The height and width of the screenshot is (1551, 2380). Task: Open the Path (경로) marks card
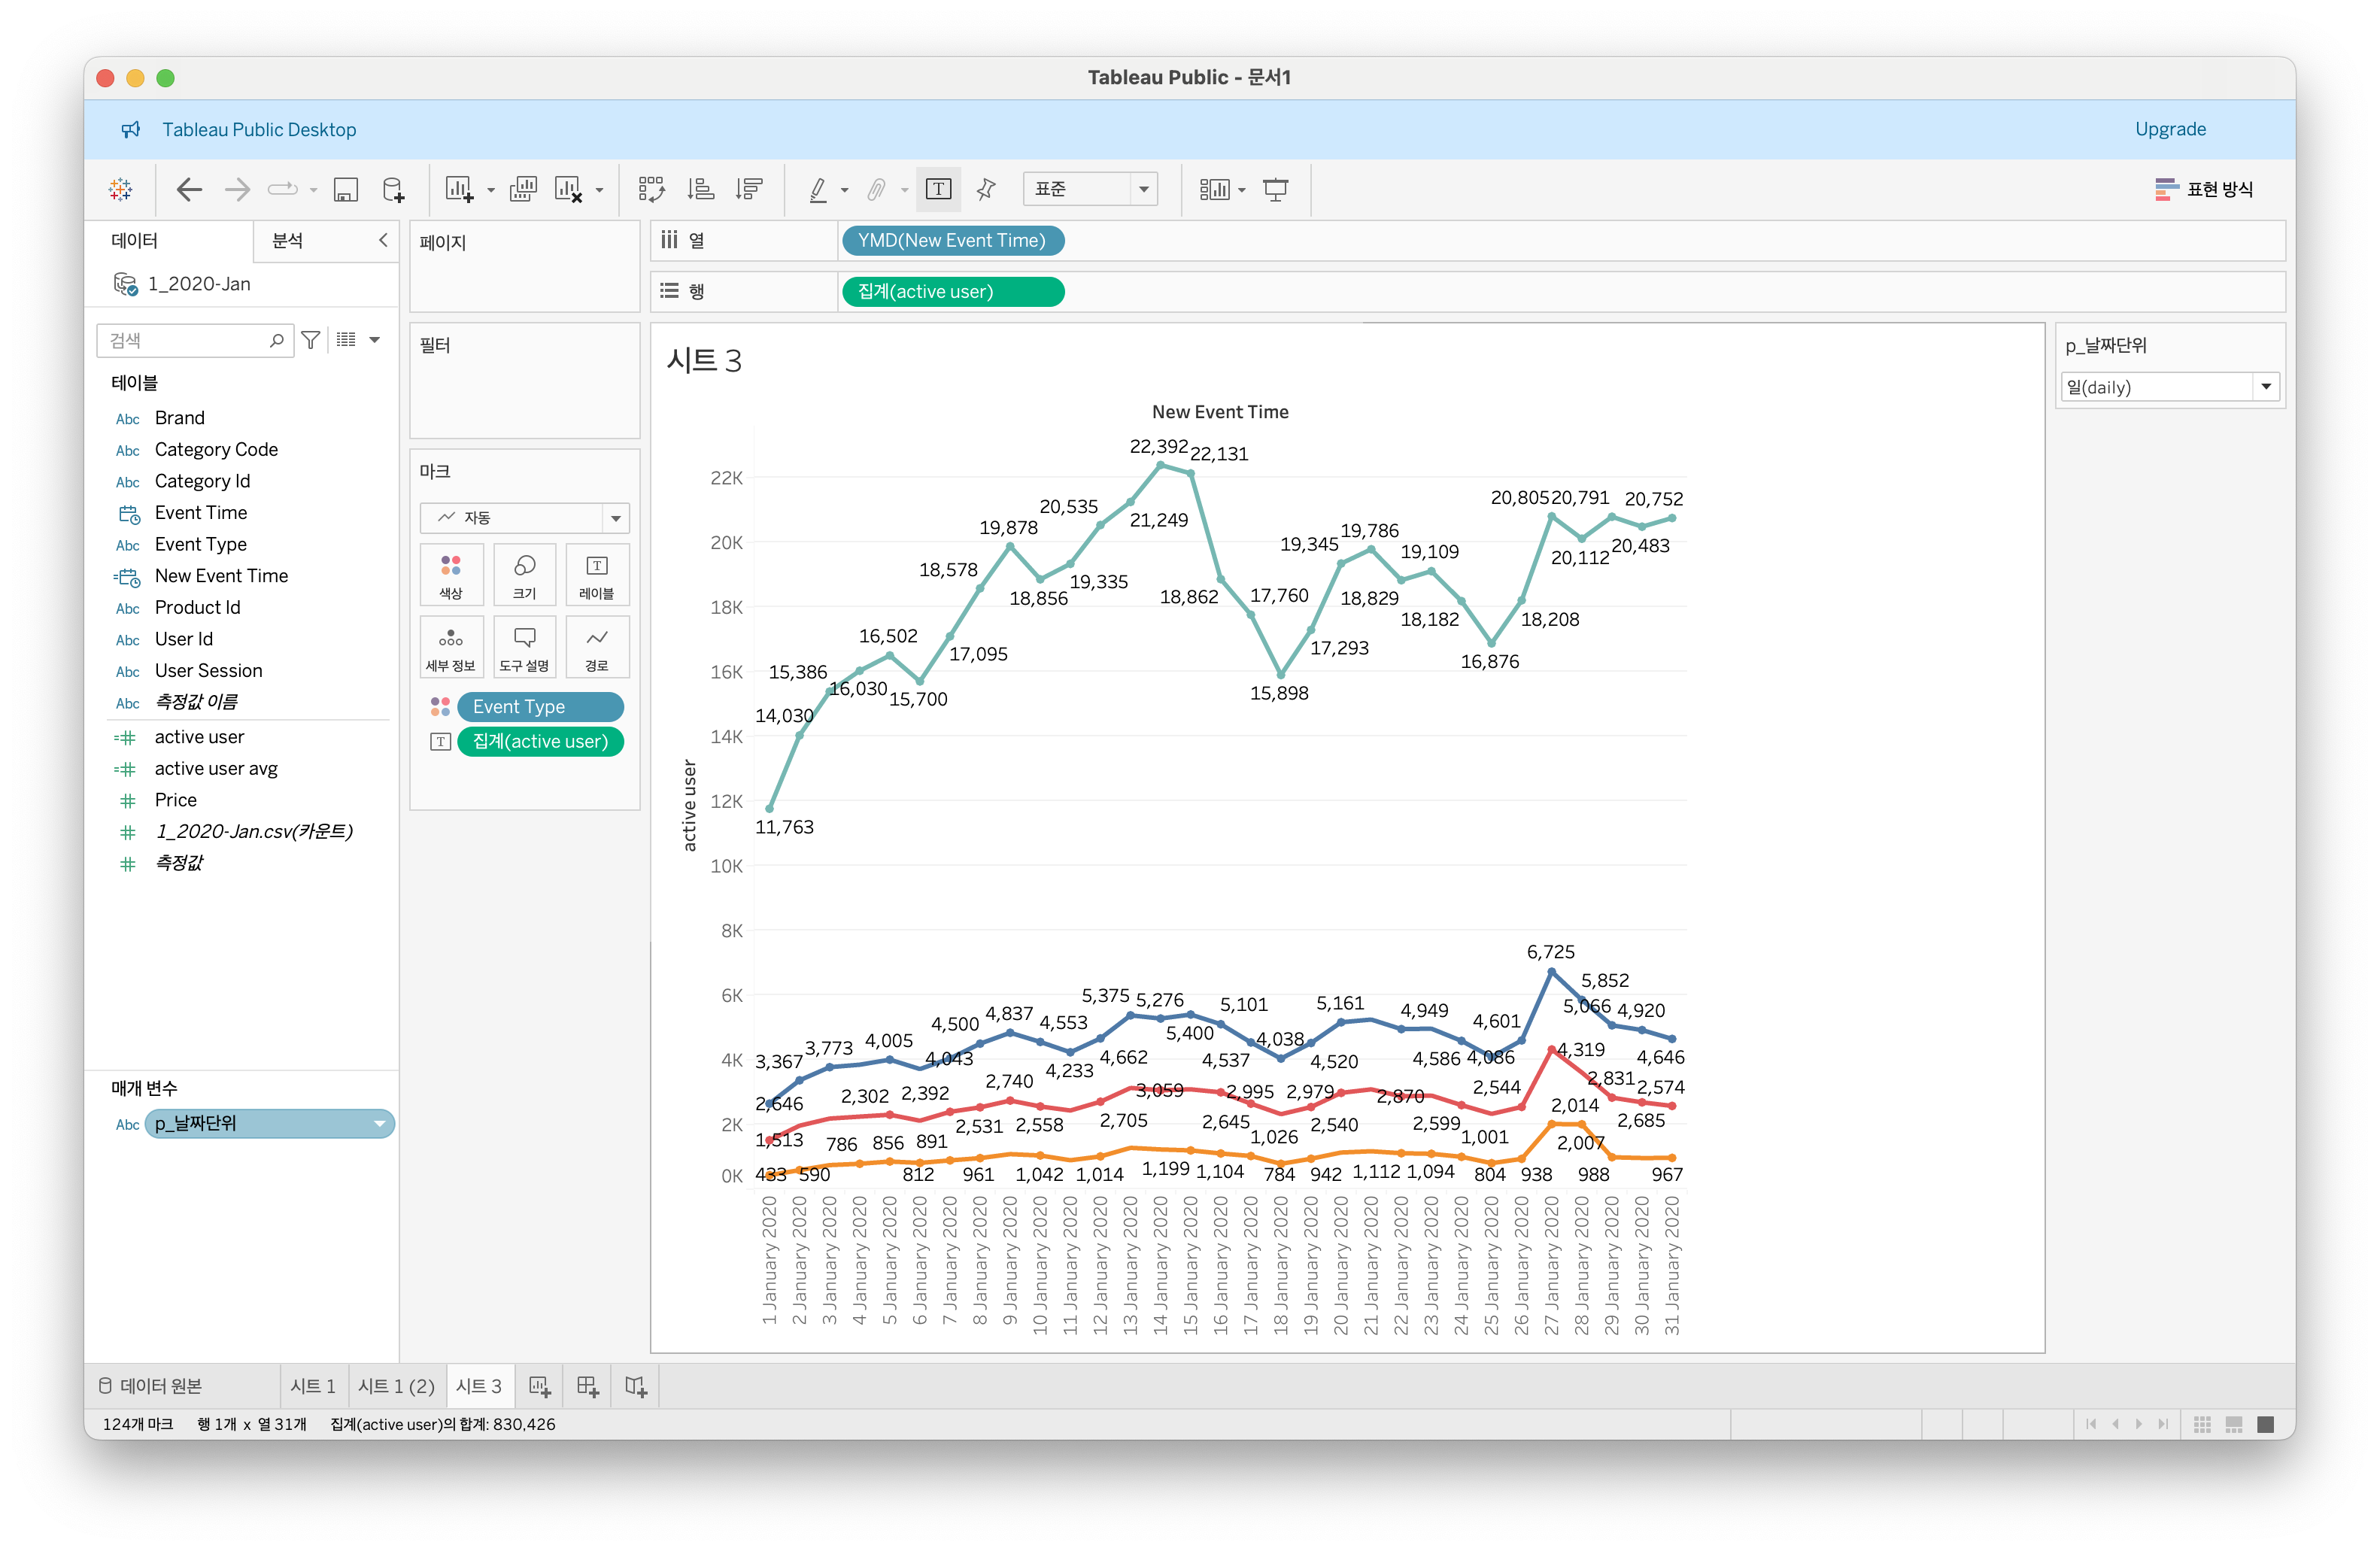click(x=596, y=647)
